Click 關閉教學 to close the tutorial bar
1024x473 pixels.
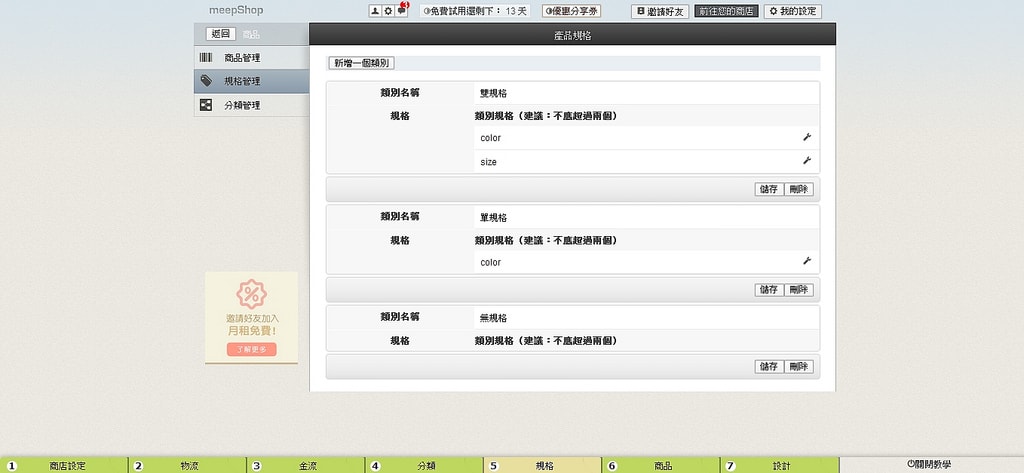tap(929, 465)
